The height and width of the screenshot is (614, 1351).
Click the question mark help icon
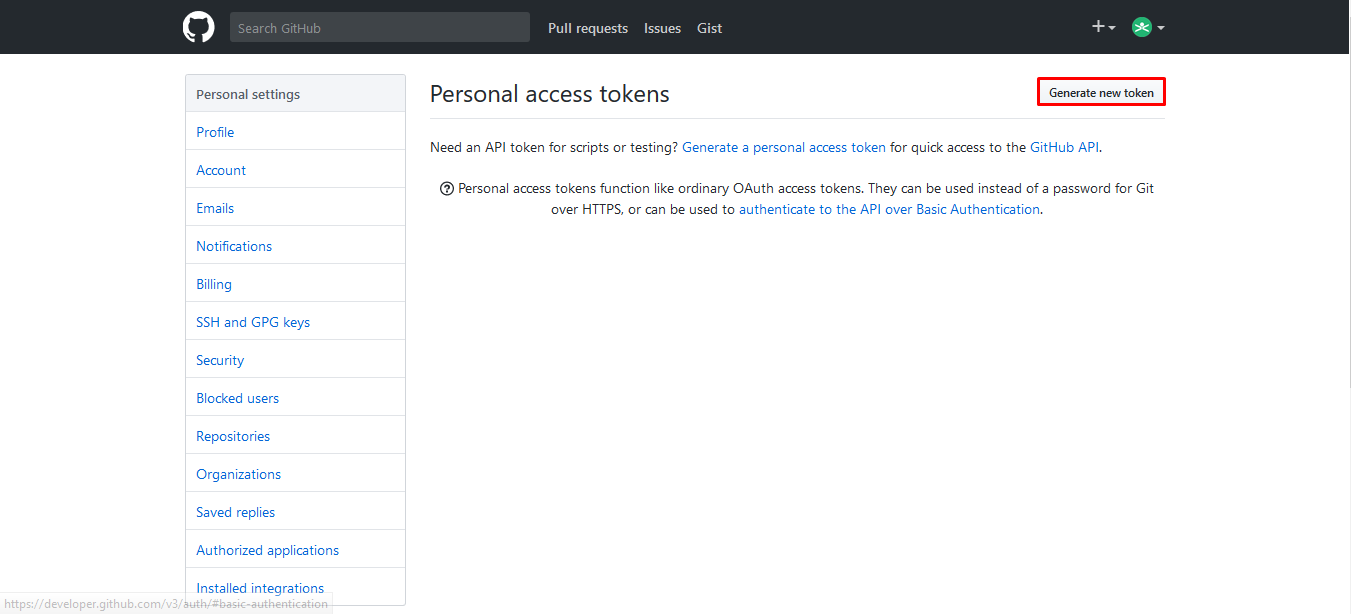[x=446, y=188]
